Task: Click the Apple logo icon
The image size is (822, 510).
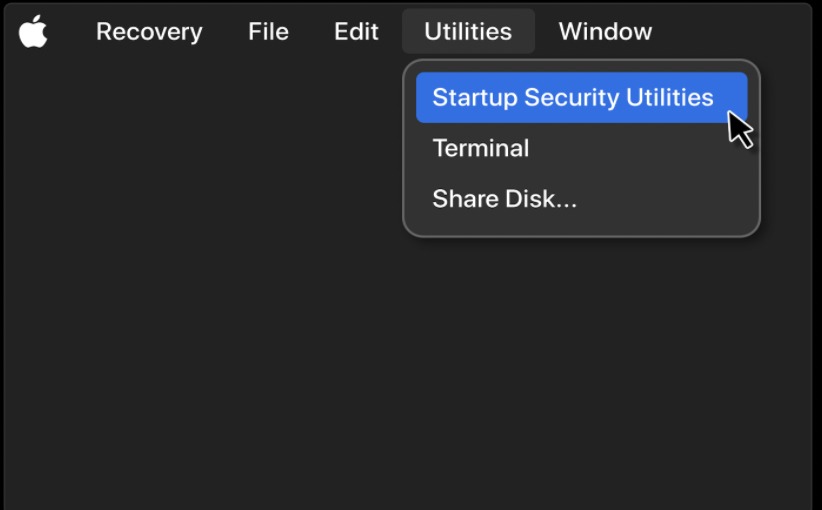Action: [33, 31]
